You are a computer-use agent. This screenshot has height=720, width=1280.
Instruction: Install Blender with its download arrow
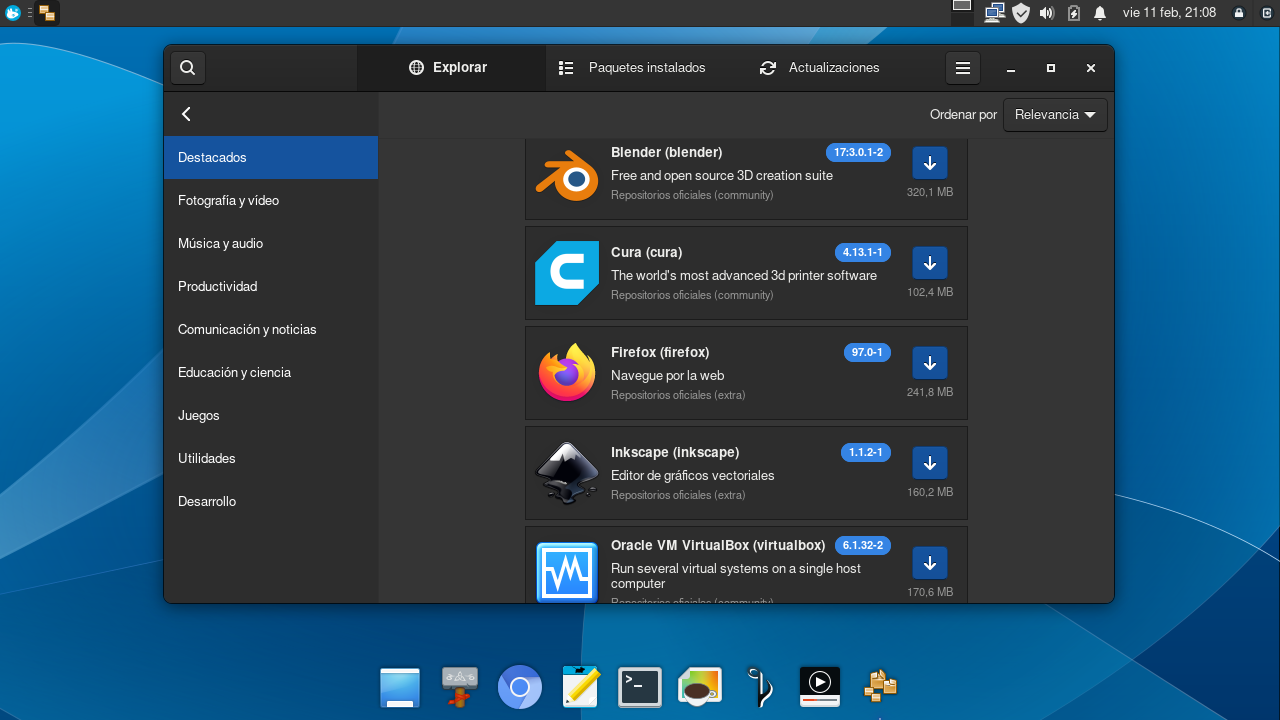(930, 163)
